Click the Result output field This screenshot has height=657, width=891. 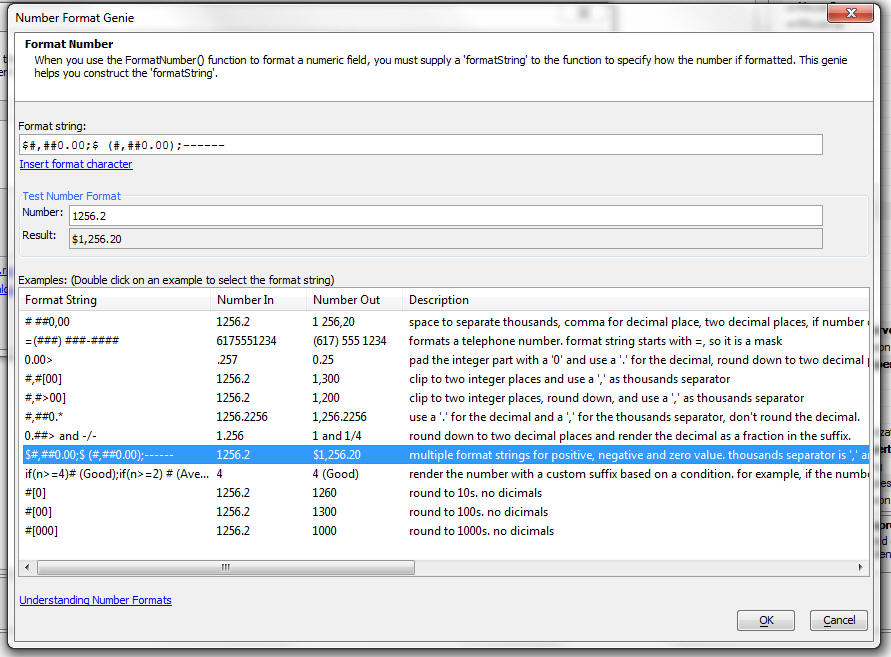click(446, 239)
